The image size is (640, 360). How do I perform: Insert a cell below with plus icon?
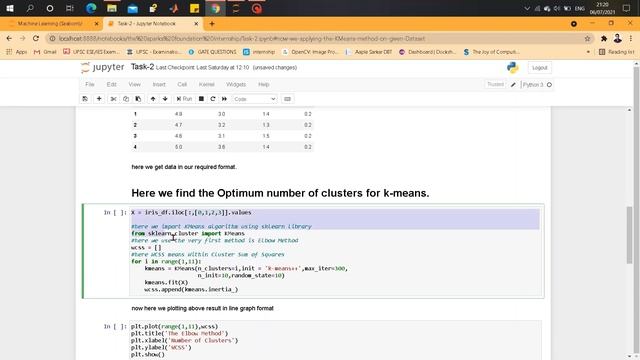coord(99,99)
